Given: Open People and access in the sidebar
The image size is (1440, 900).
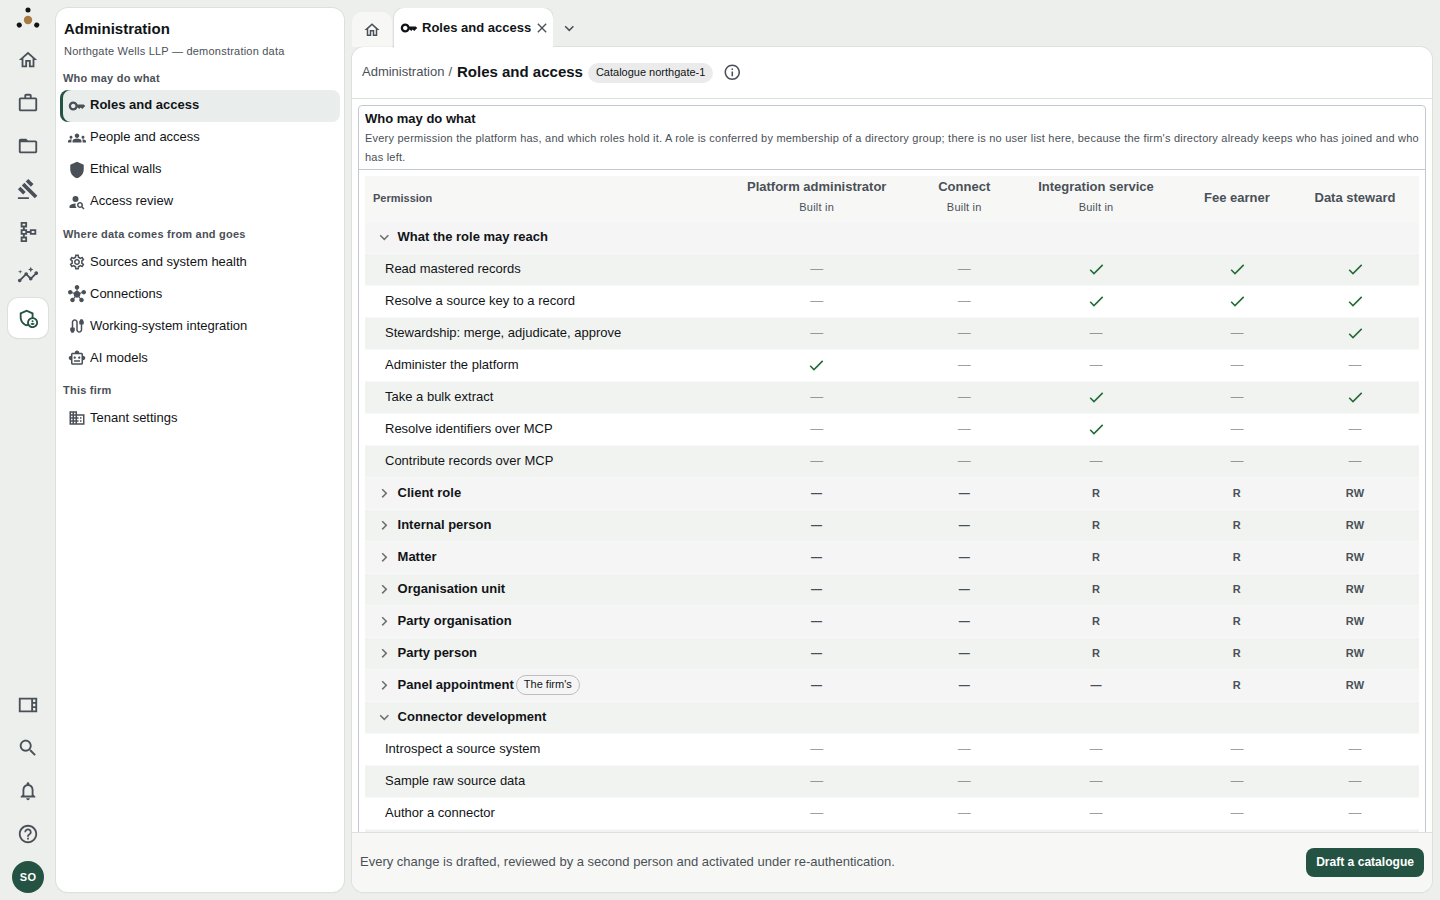Looking at the screenshot, I should pos(200,137).
